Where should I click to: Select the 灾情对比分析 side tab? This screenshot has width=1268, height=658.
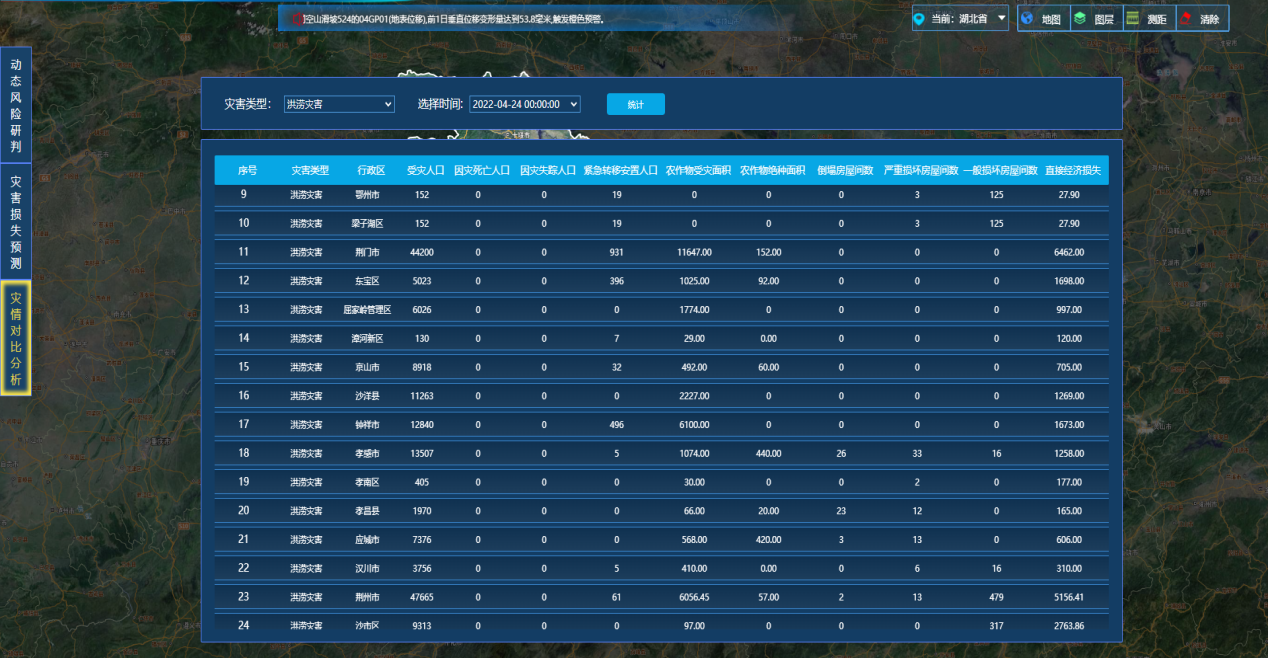pyautogui.click(x=16, y=338)
